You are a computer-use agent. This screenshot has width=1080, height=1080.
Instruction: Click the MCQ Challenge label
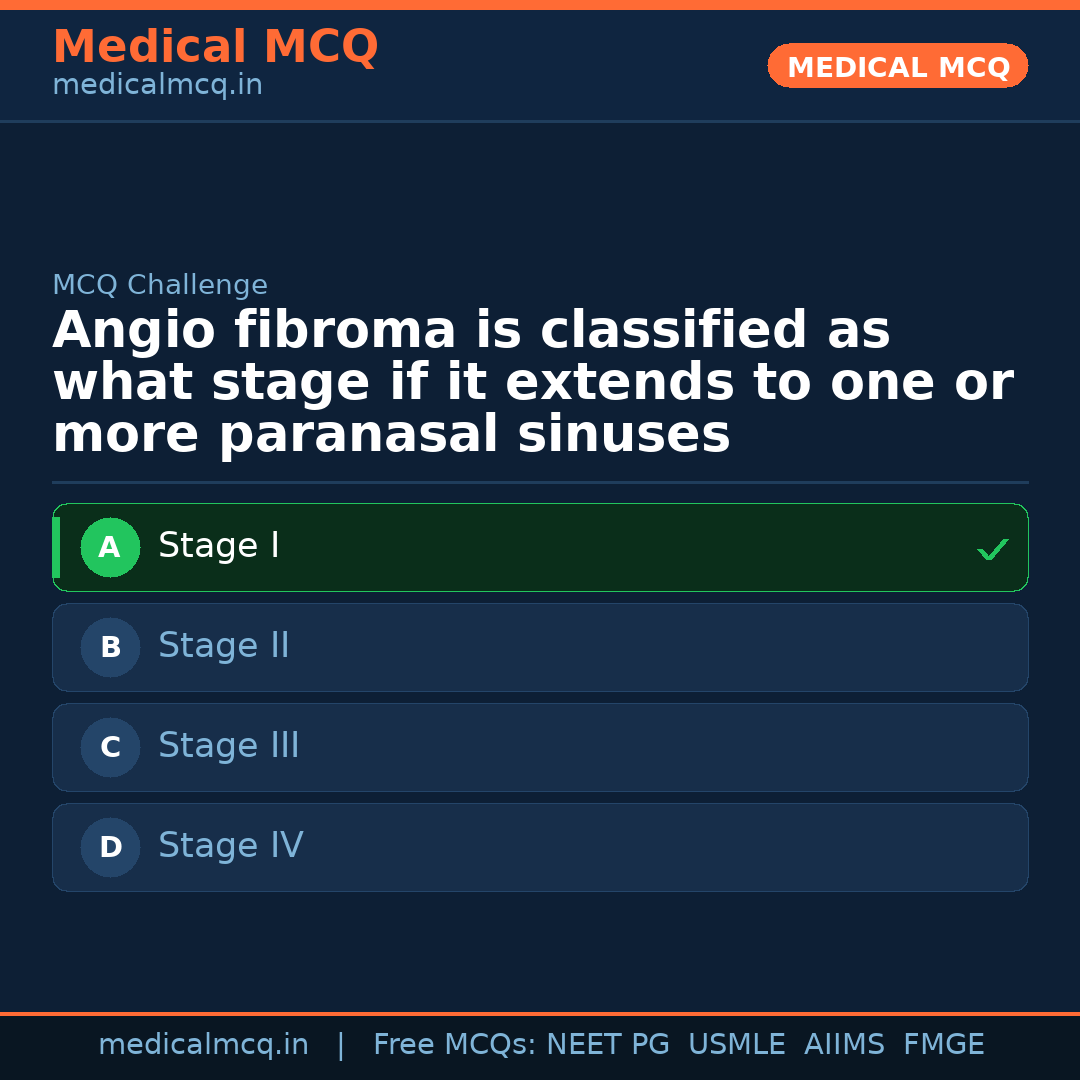[x=160, y=285]
